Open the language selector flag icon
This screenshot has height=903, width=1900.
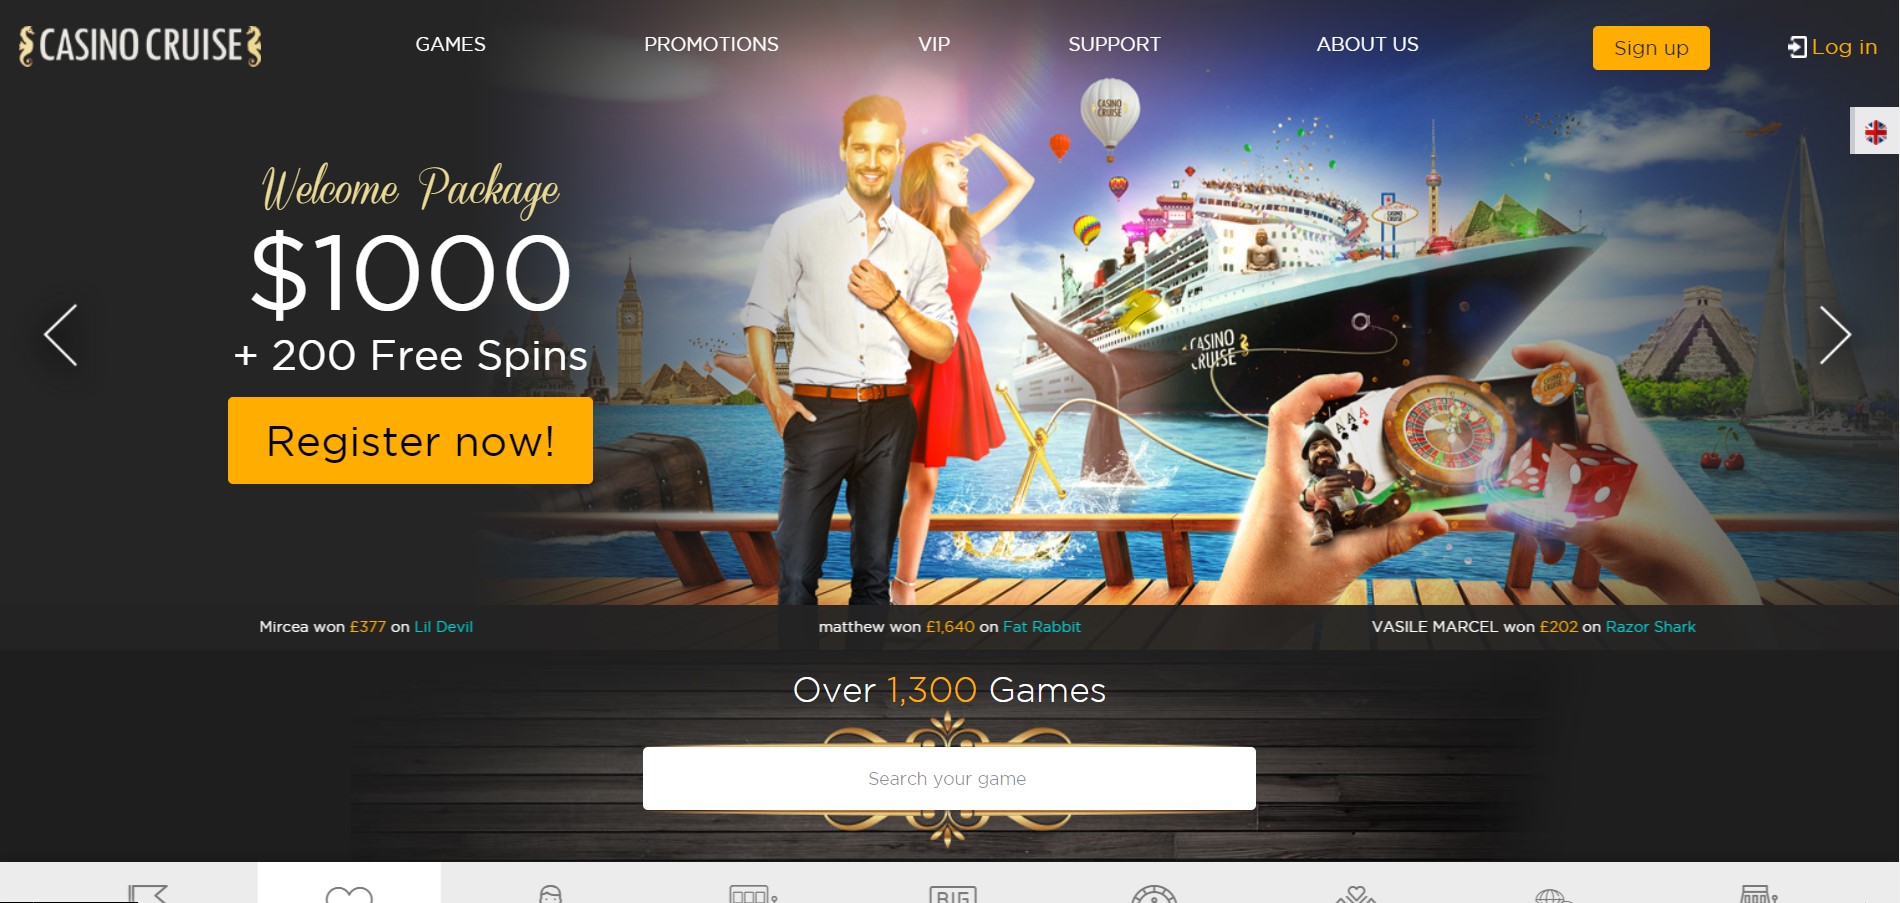coord(1875,131)
